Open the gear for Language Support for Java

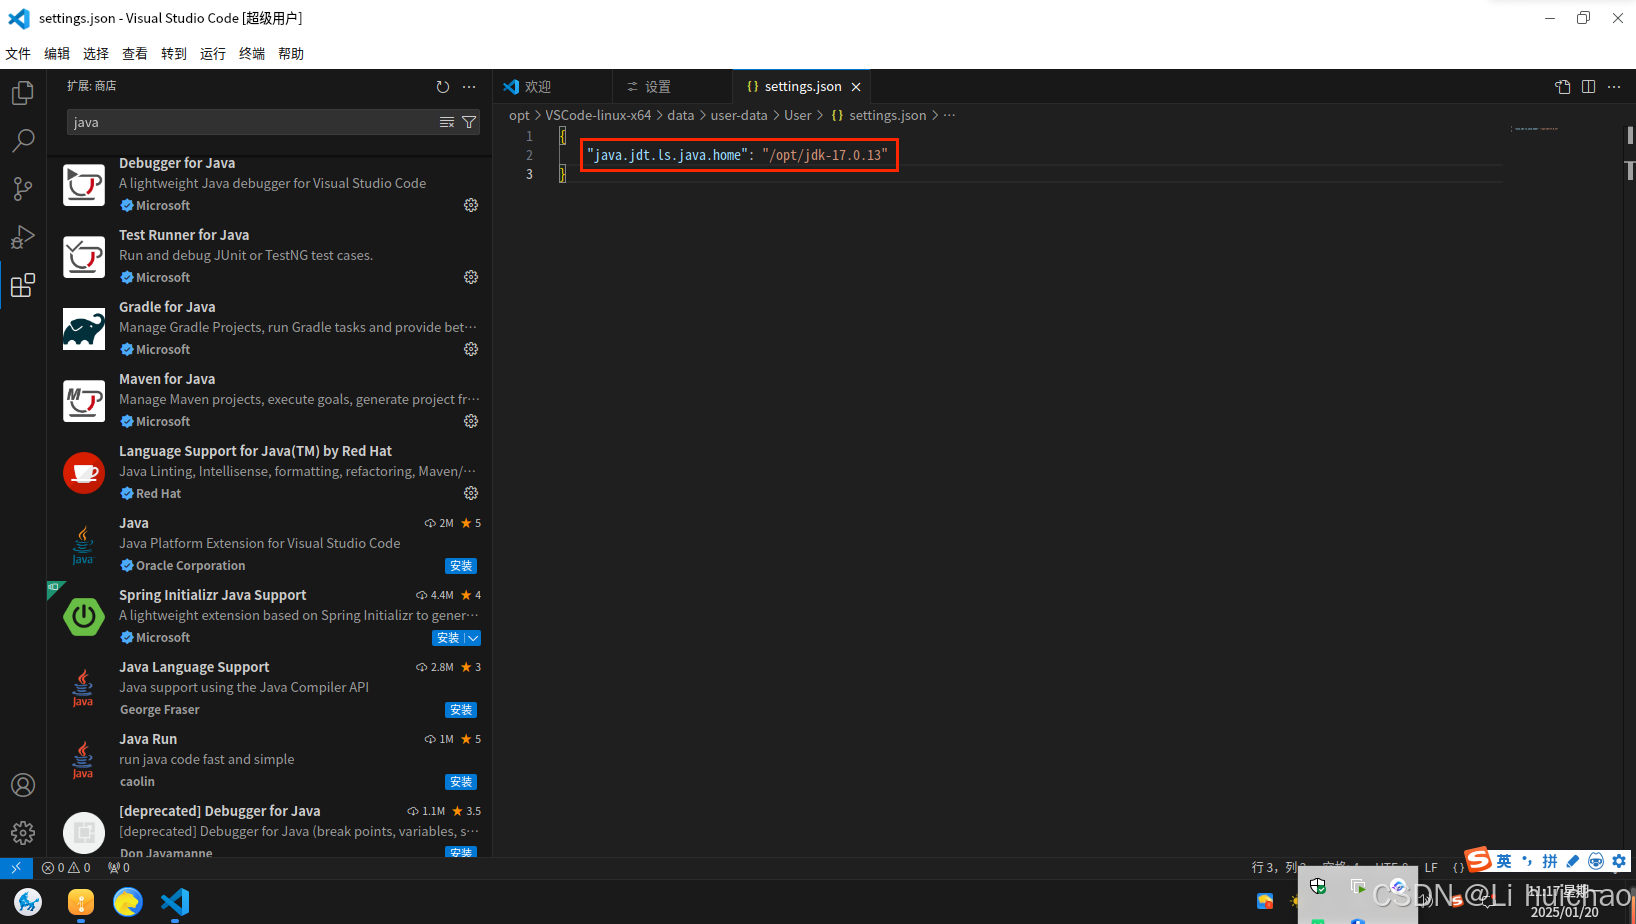point(471,493)
